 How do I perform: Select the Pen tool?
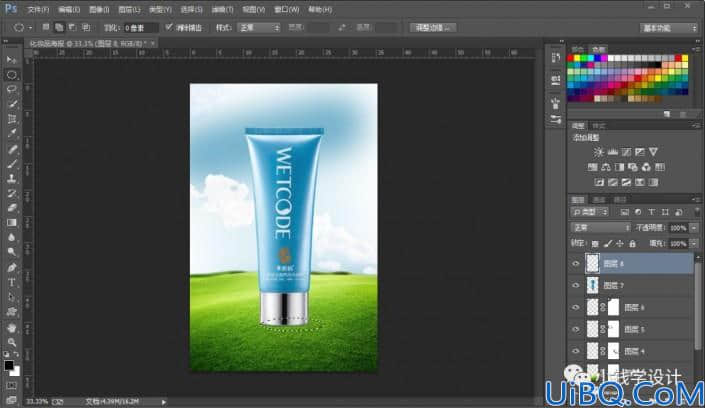click(x=12, y=268)
